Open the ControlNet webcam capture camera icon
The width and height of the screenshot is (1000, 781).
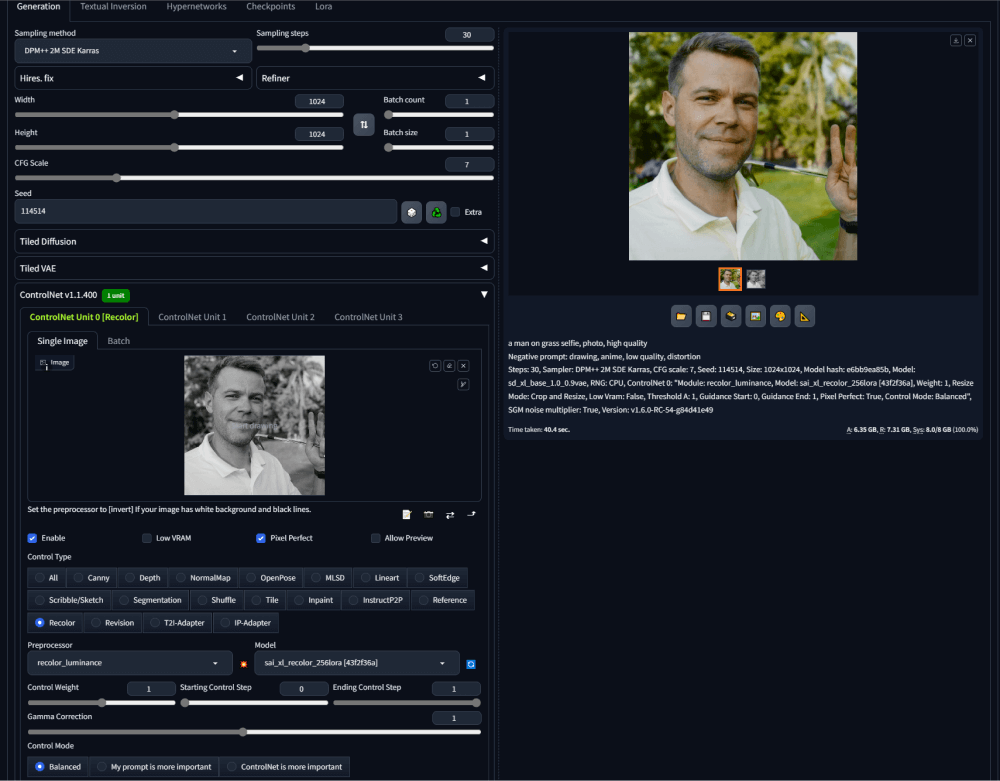(x=428, y=514)
